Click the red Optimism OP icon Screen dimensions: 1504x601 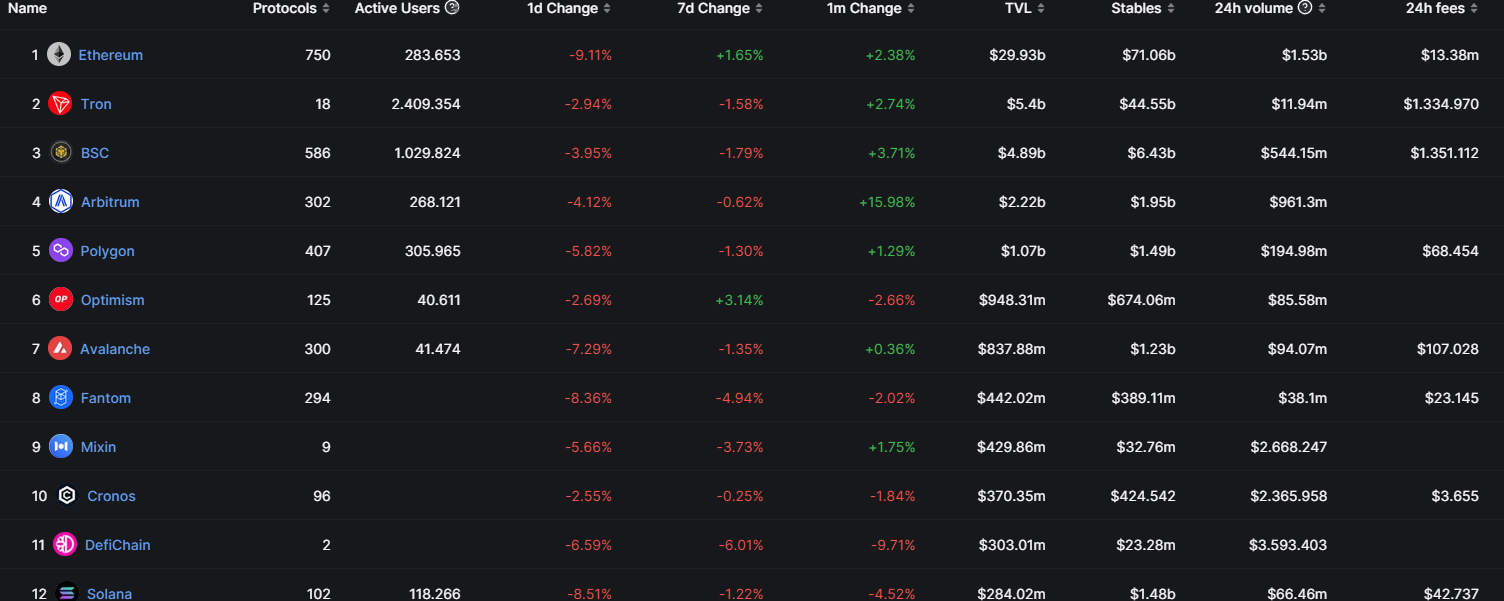pos(60,300)
